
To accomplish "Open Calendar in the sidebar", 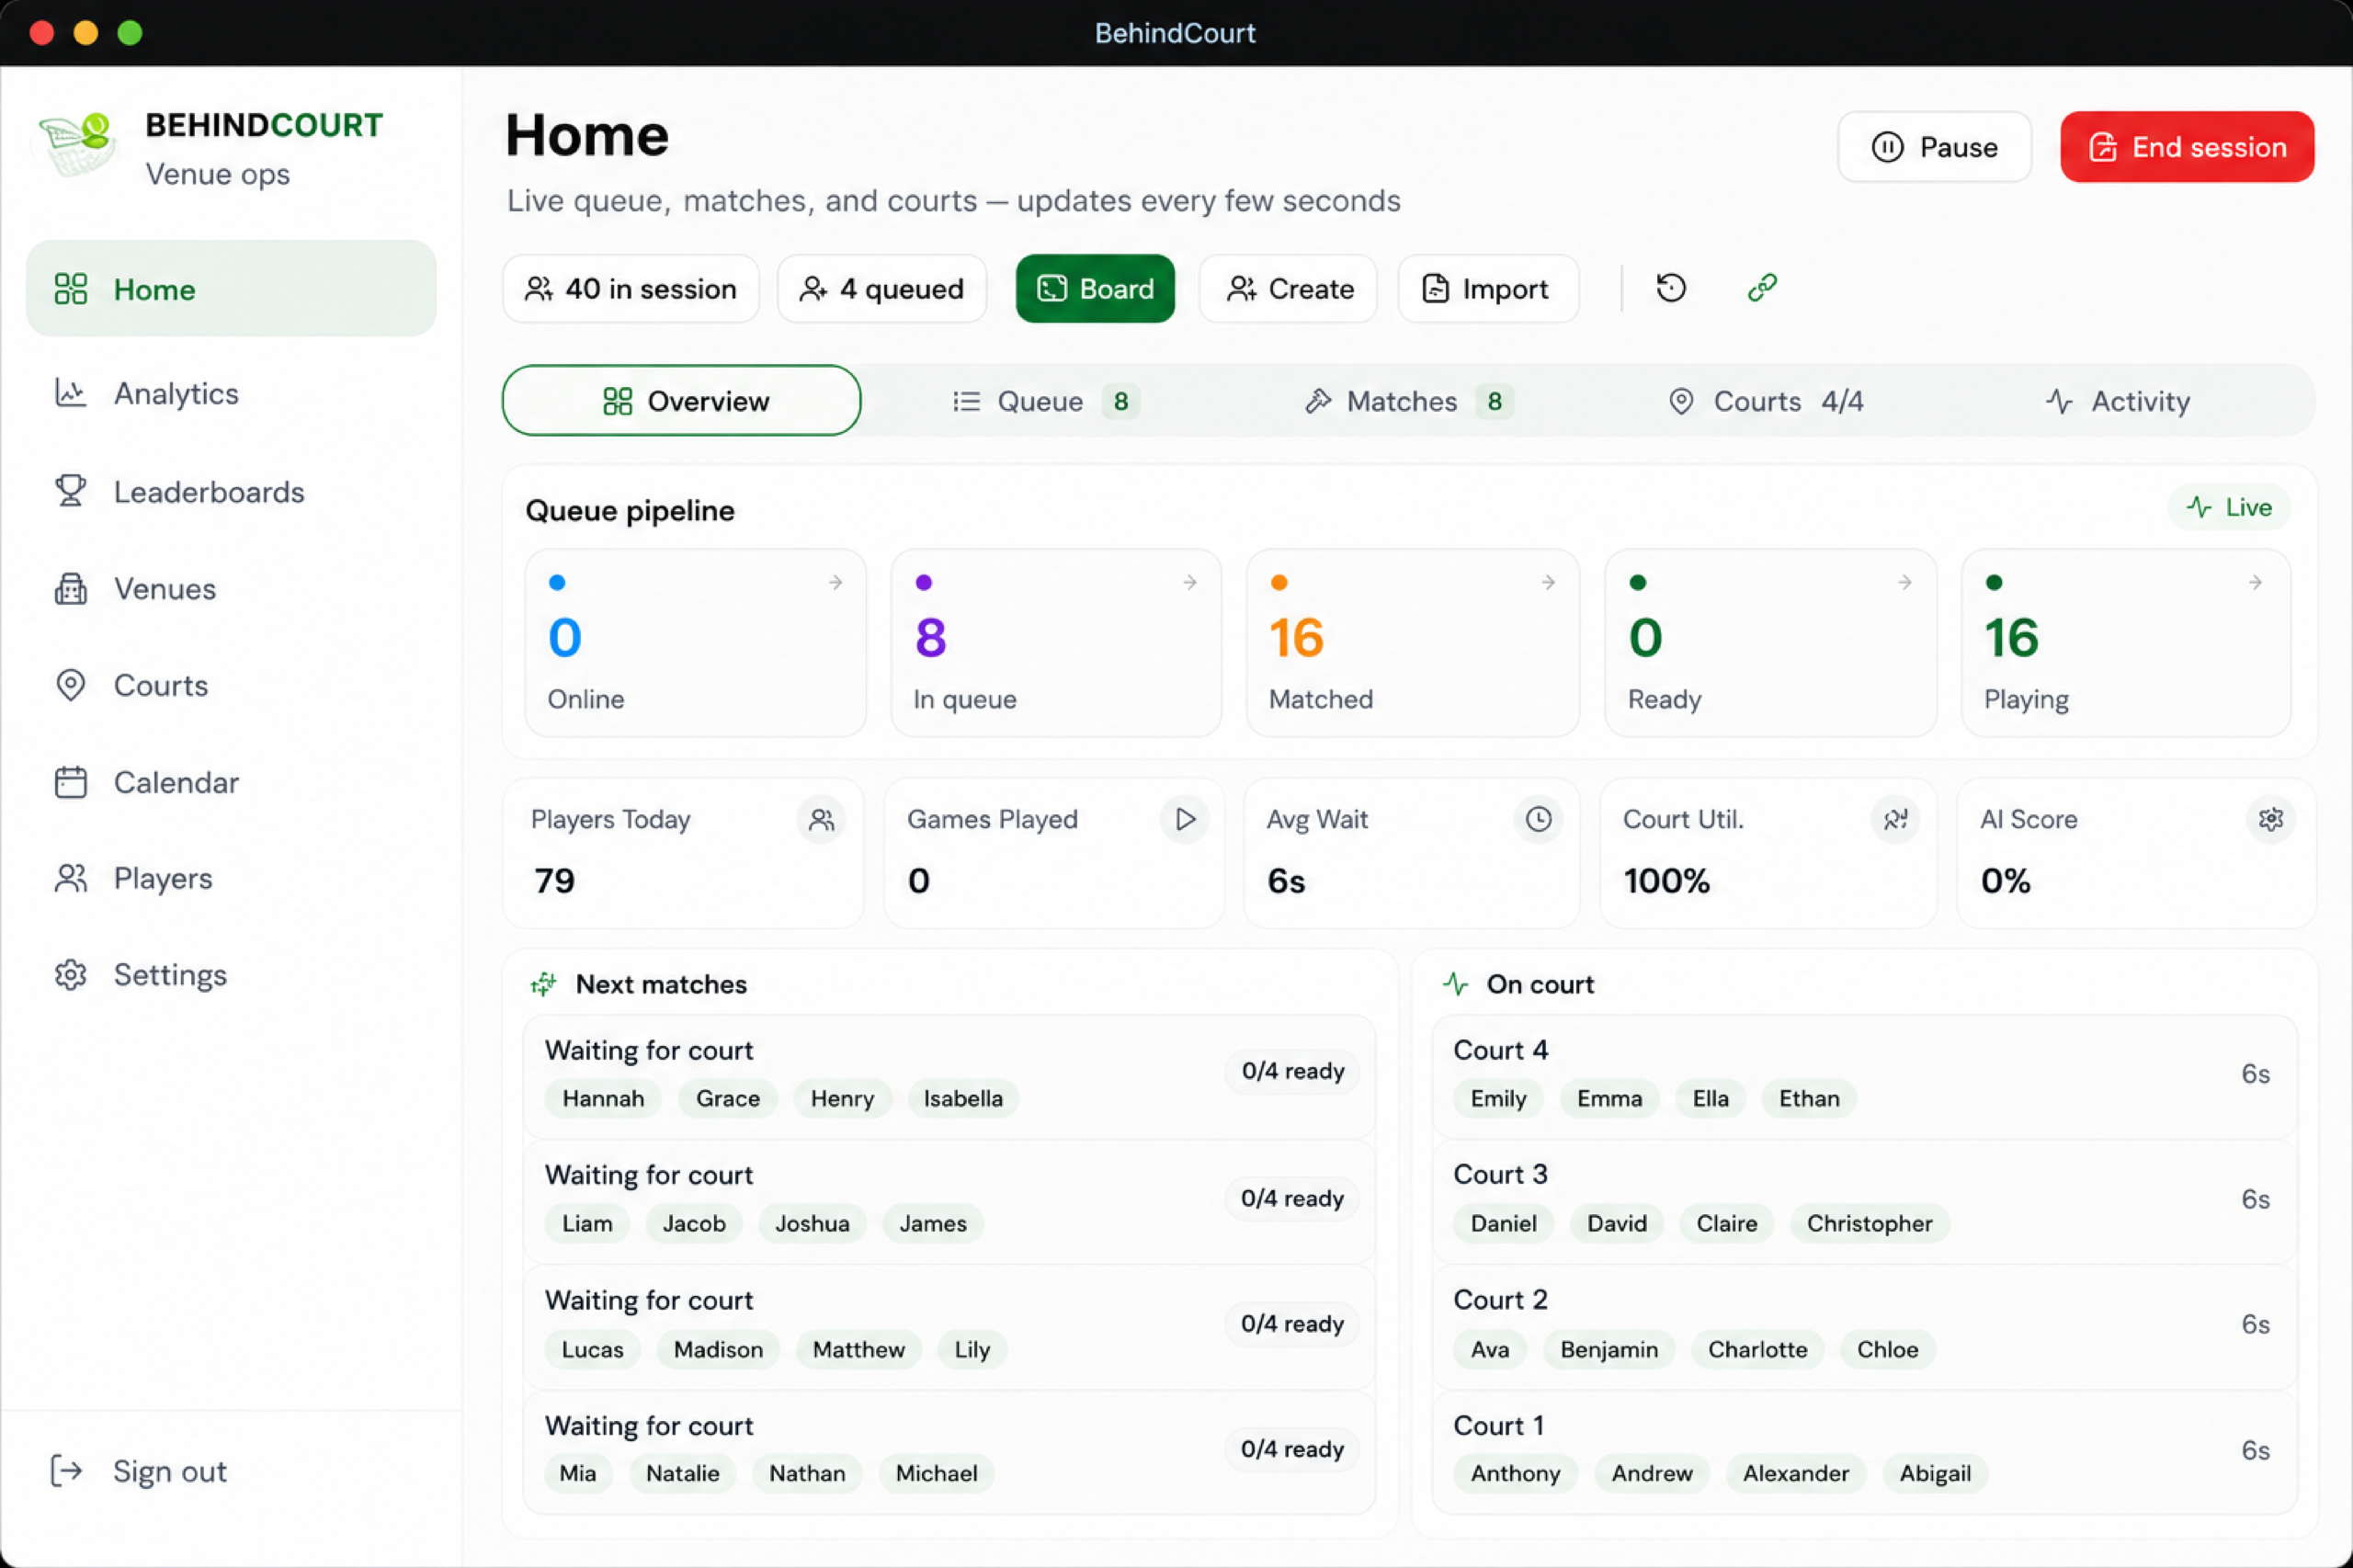I will coord(231,782).
